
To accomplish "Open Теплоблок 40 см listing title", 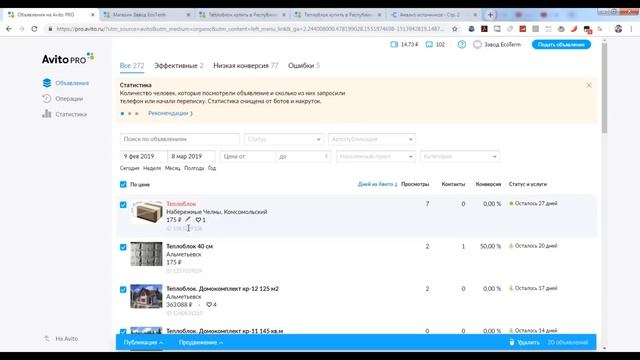I will (189, 246).
